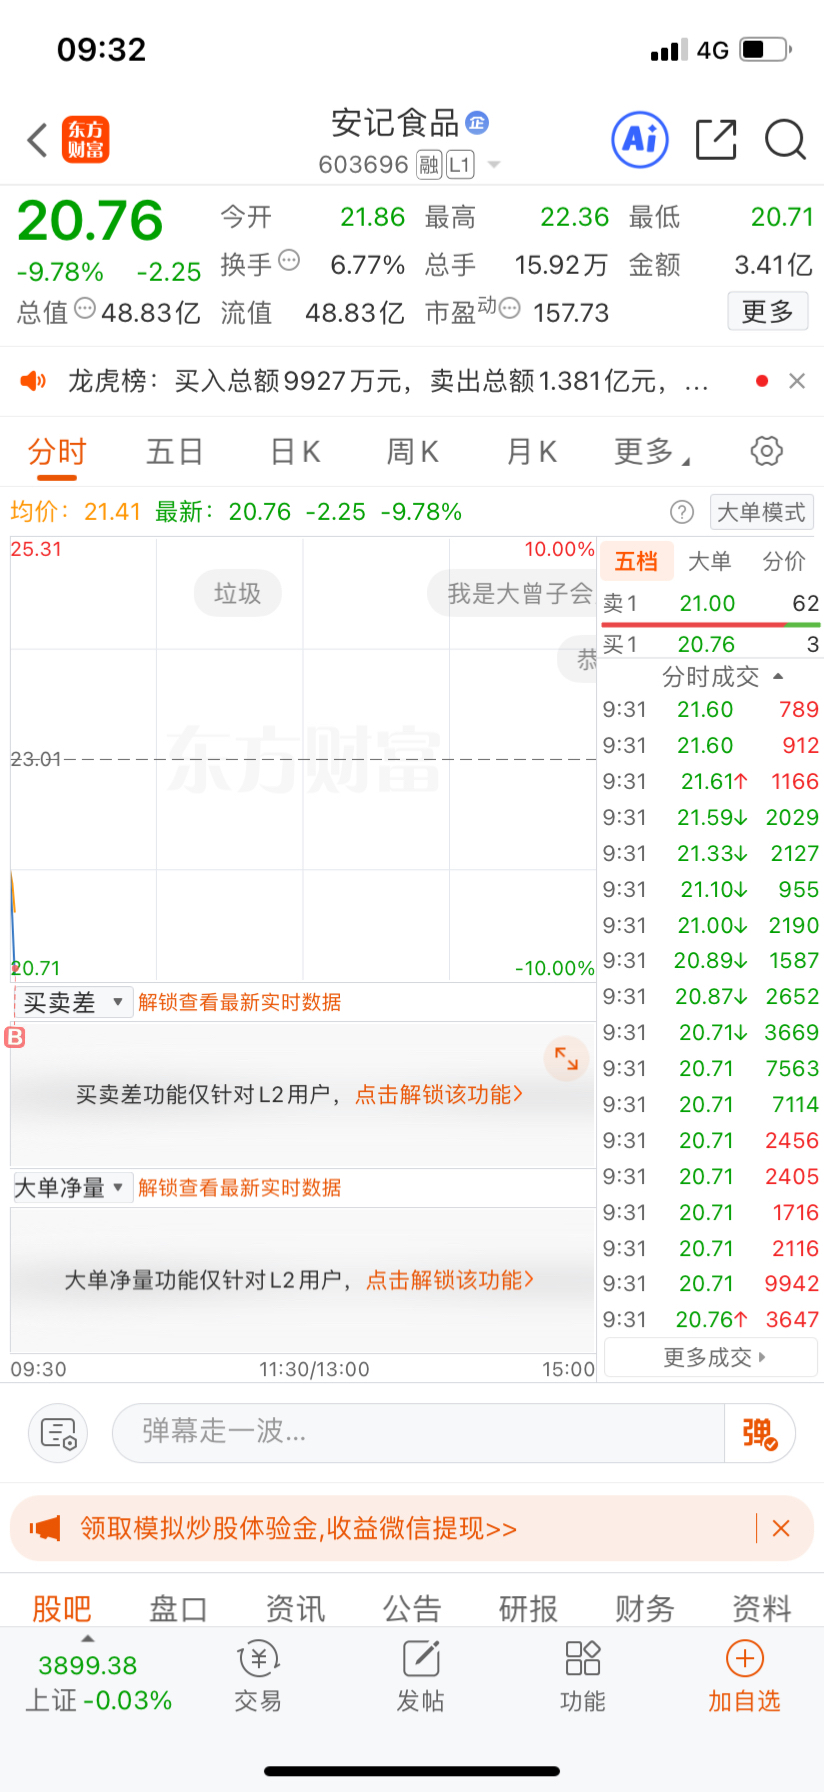Viewport: 824px width, 1792px height.
Task: Tap the 发帖 compose post icon
Action: tap(421, 1677)
